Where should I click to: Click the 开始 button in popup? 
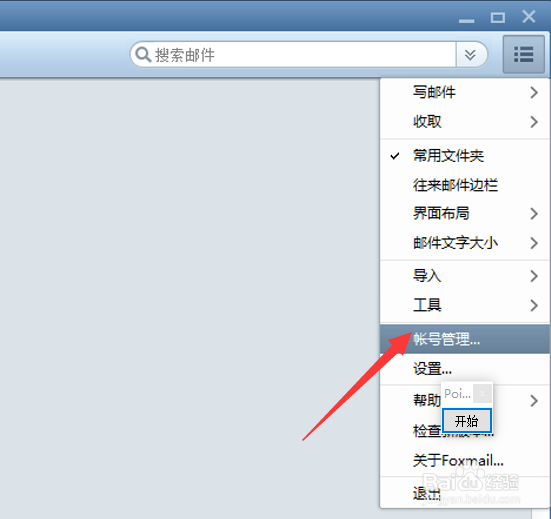467,421
